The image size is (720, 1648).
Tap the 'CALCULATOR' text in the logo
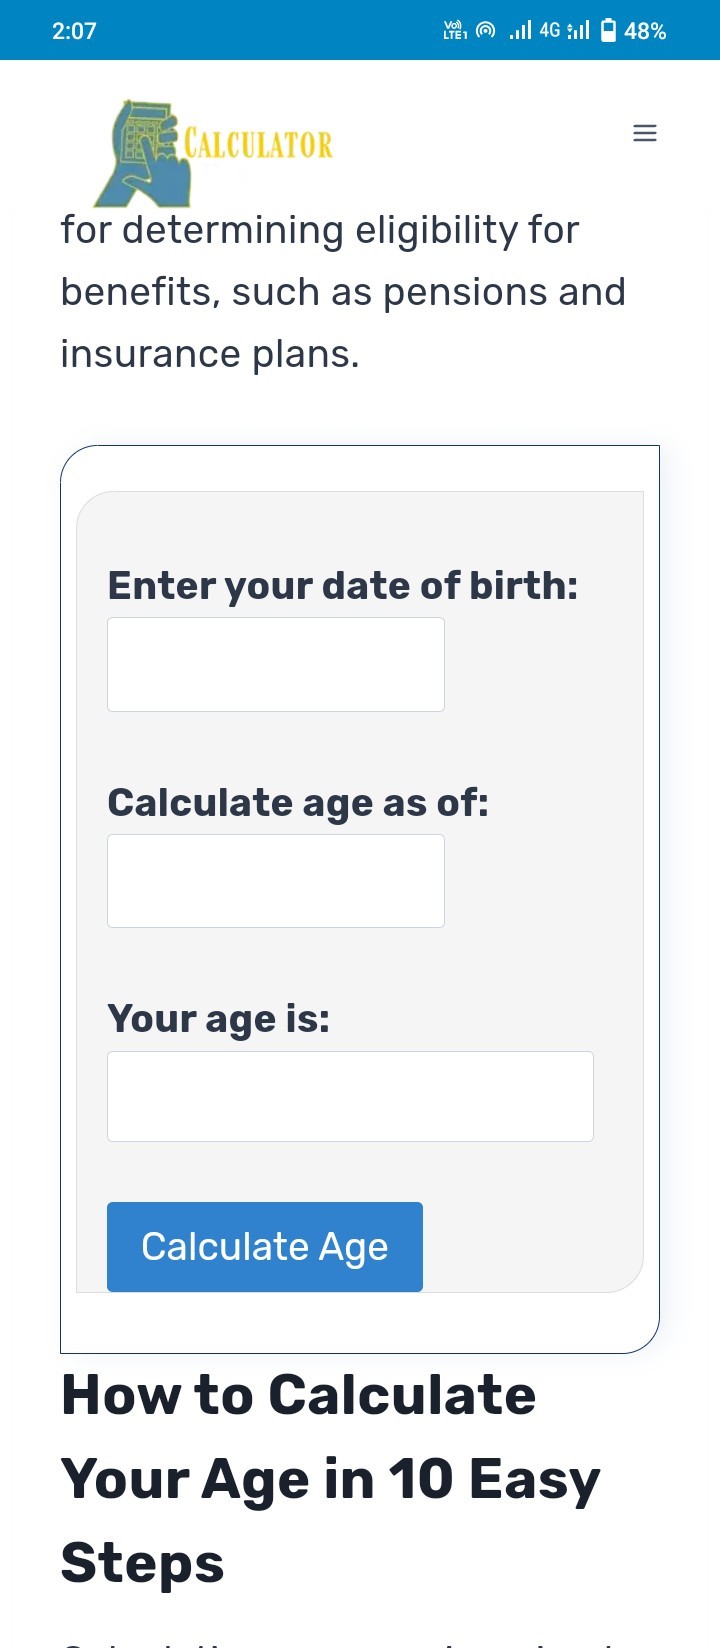(259, 145)
